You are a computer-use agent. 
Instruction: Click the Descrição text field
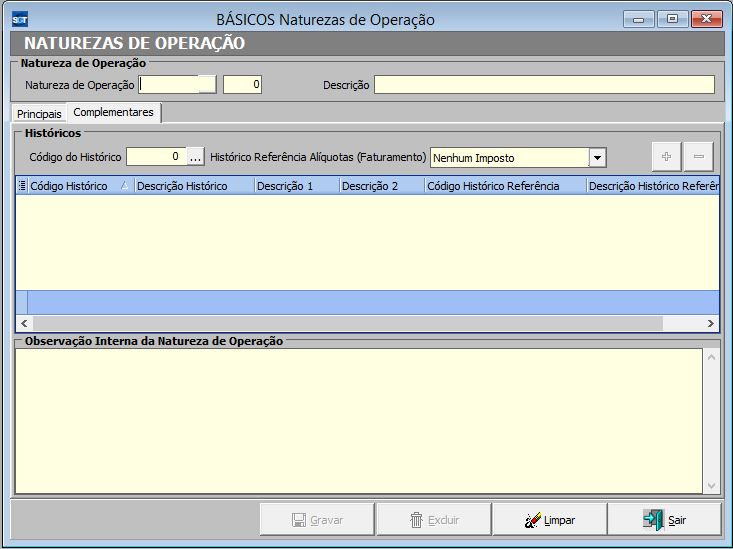(x=544, y=85)
